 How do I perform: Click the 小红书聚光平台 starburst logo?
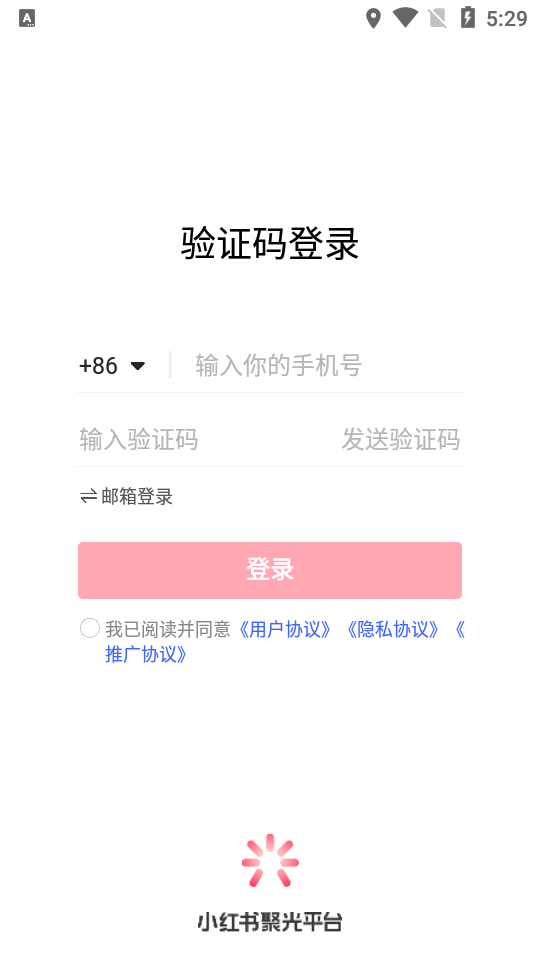[270, 860]
